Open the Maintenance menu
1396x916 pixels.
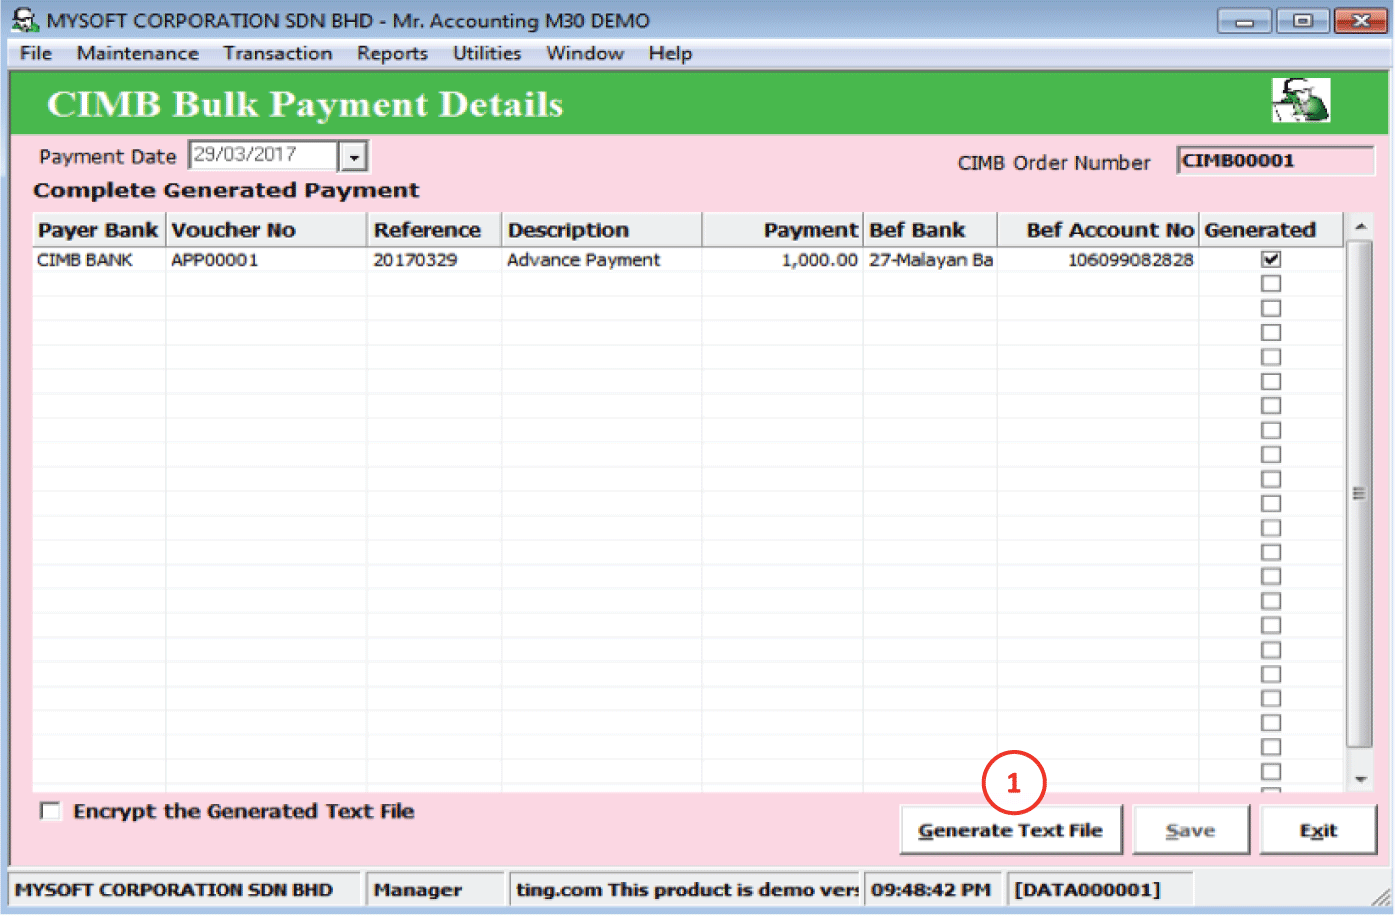coord(138,53)
